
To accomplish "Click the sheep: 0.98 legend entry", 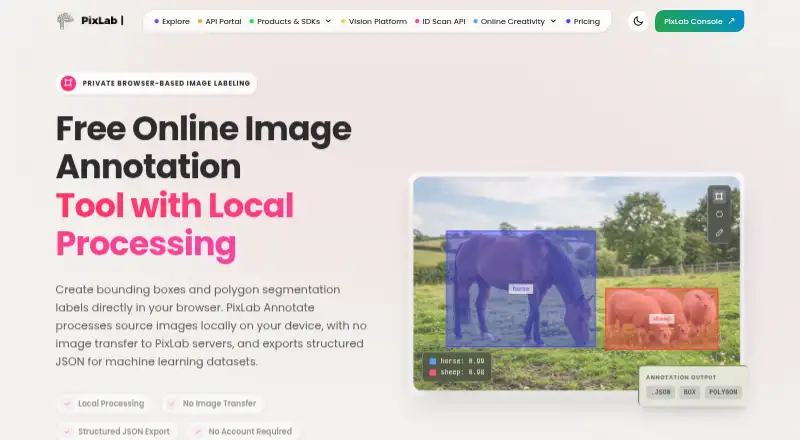I will click(x=457, y=373).
